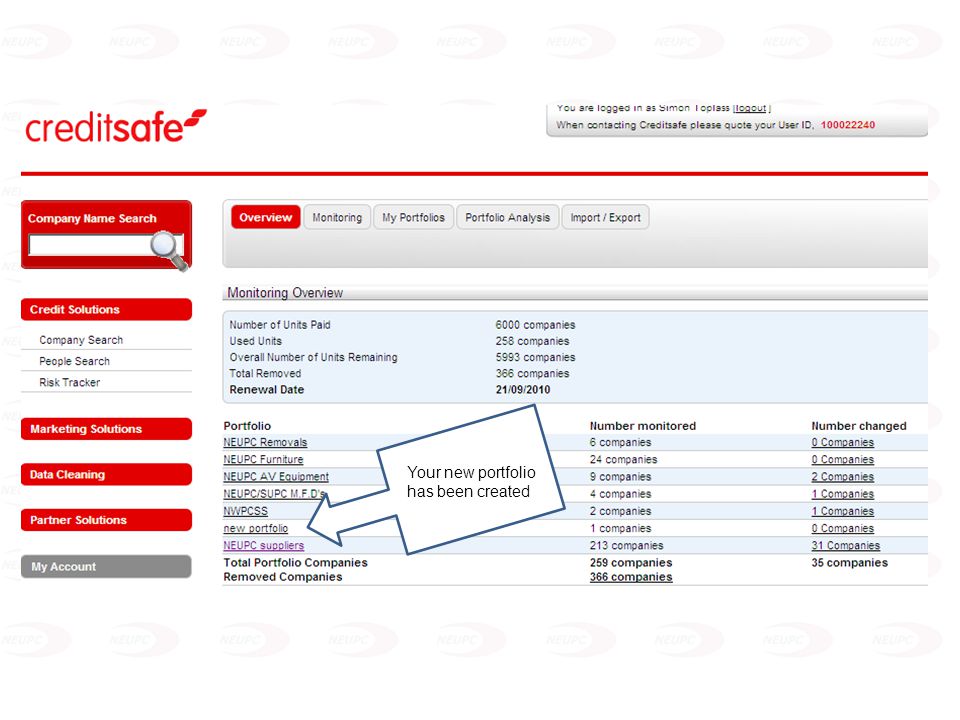Click the Creditsafe logo
The image size is (960, 720).
(x=116, y=126)
